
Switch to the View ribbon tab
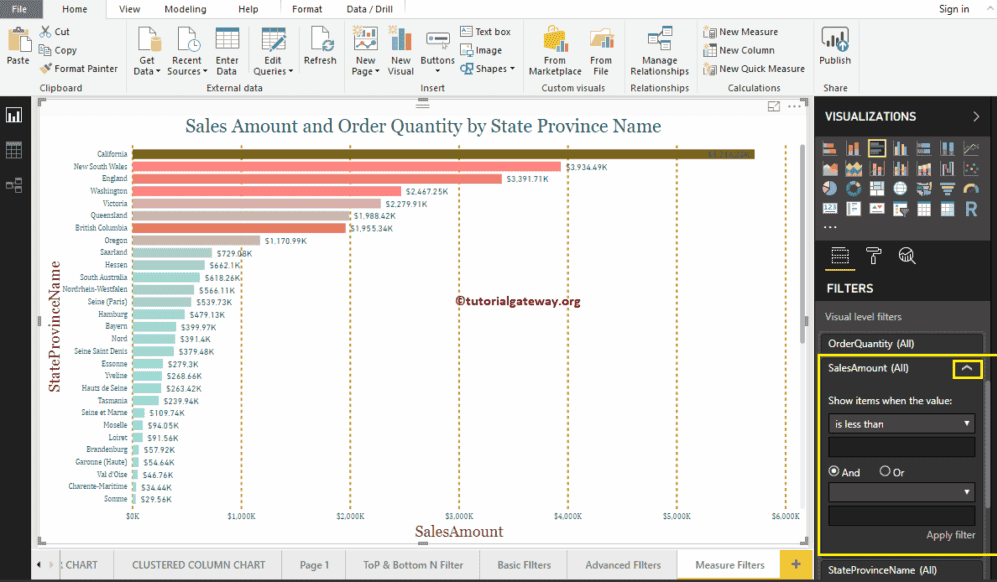tap(129, 9)
